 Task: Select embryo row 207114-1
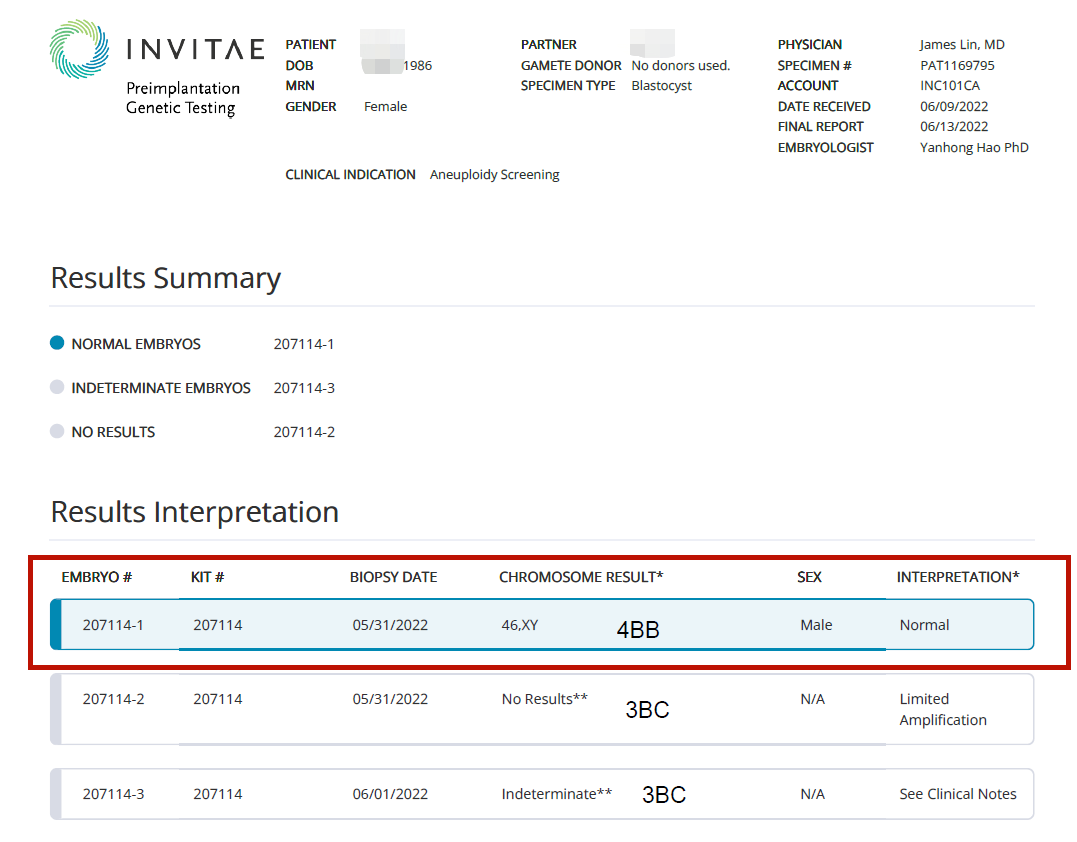coord(113,625)
